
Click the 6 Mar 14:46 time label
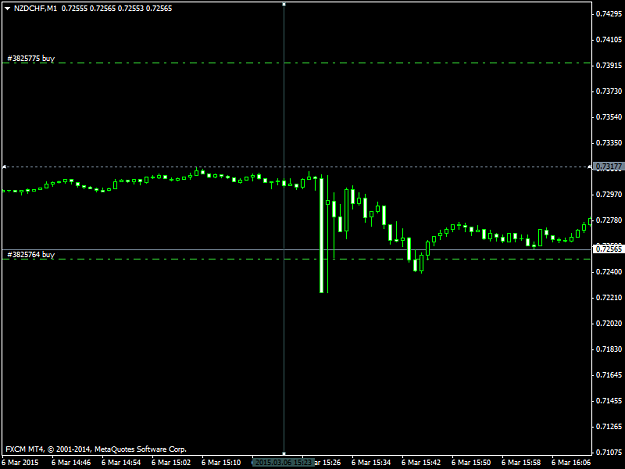(71, 463)
